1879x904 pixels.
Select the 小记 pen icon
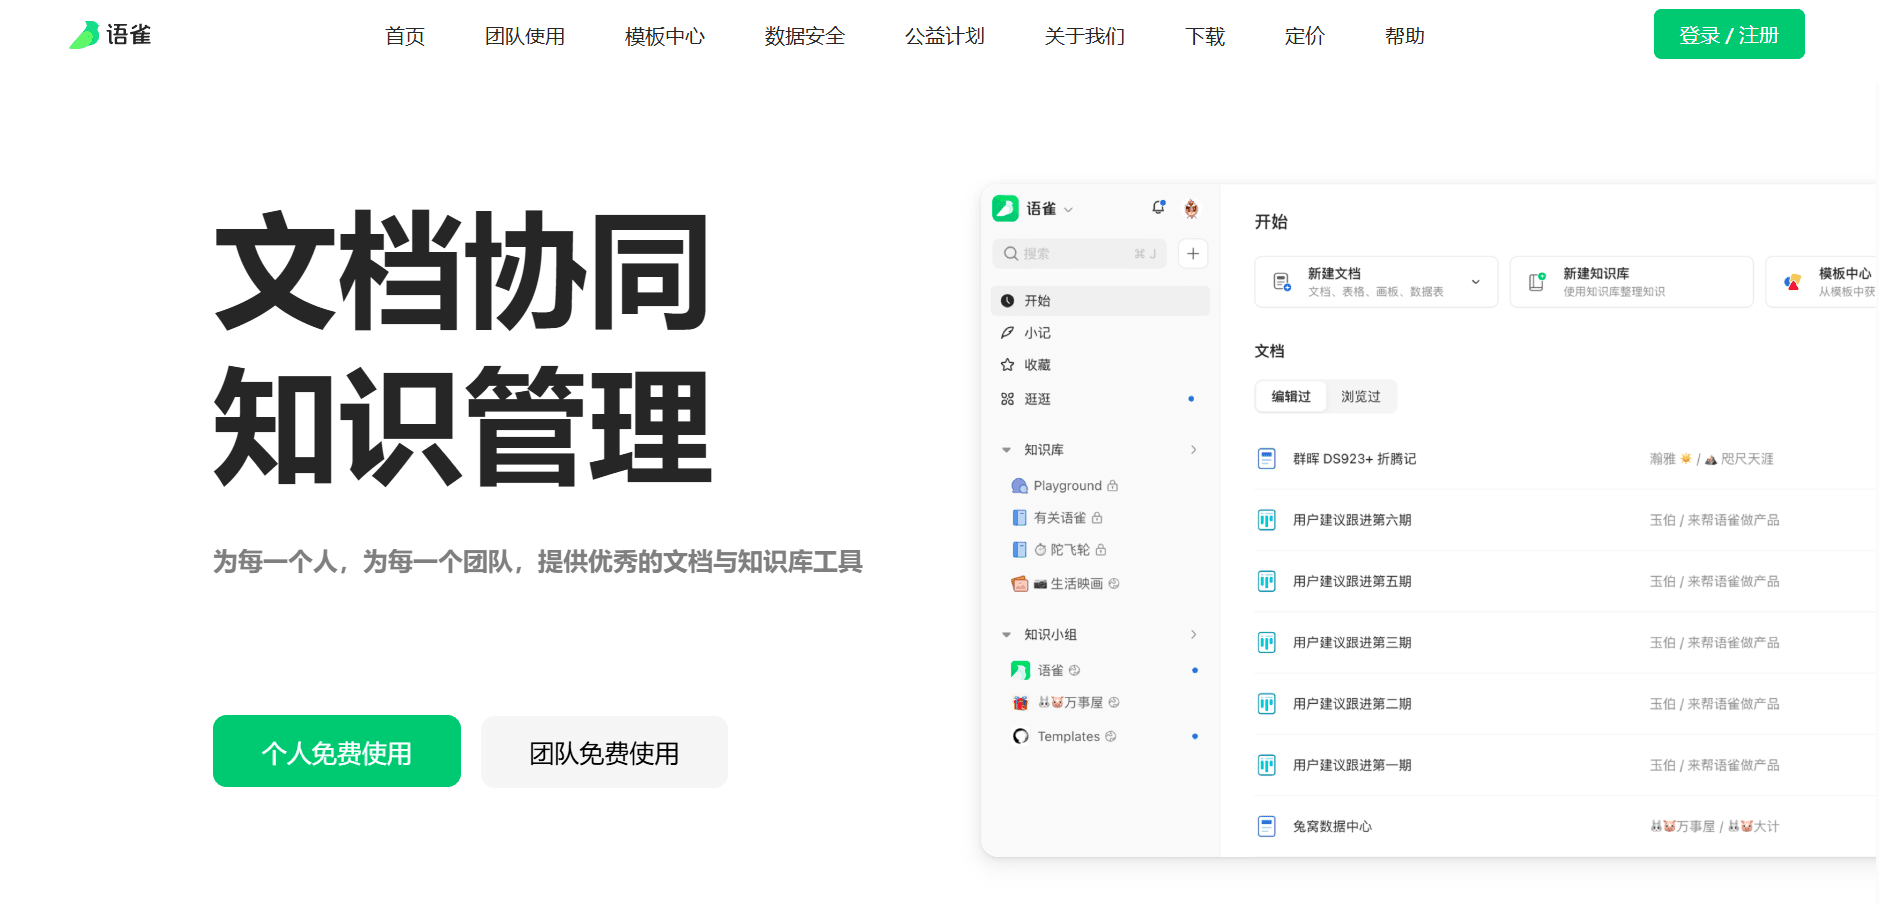click(x=1007, y=333)
